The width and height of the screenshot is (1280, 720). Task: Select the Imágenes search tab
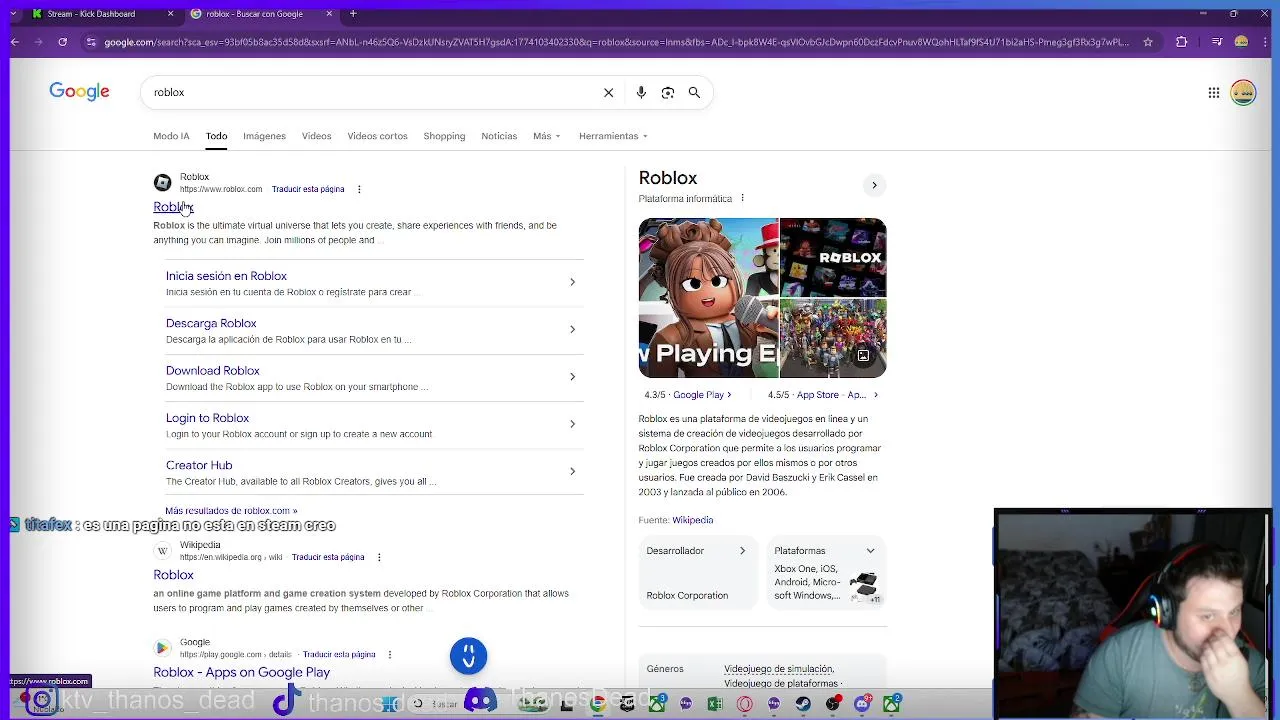[x=264, y=136]
